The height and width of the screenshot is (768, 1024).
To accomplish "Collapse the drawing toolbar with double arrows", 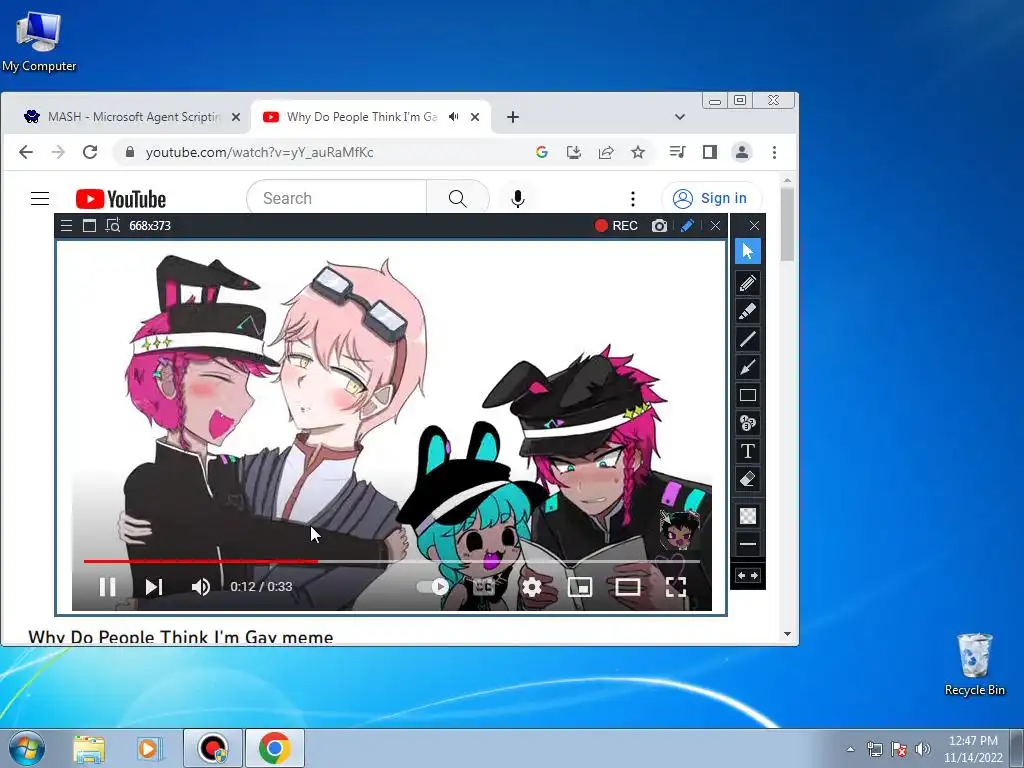I will [748, 575].
